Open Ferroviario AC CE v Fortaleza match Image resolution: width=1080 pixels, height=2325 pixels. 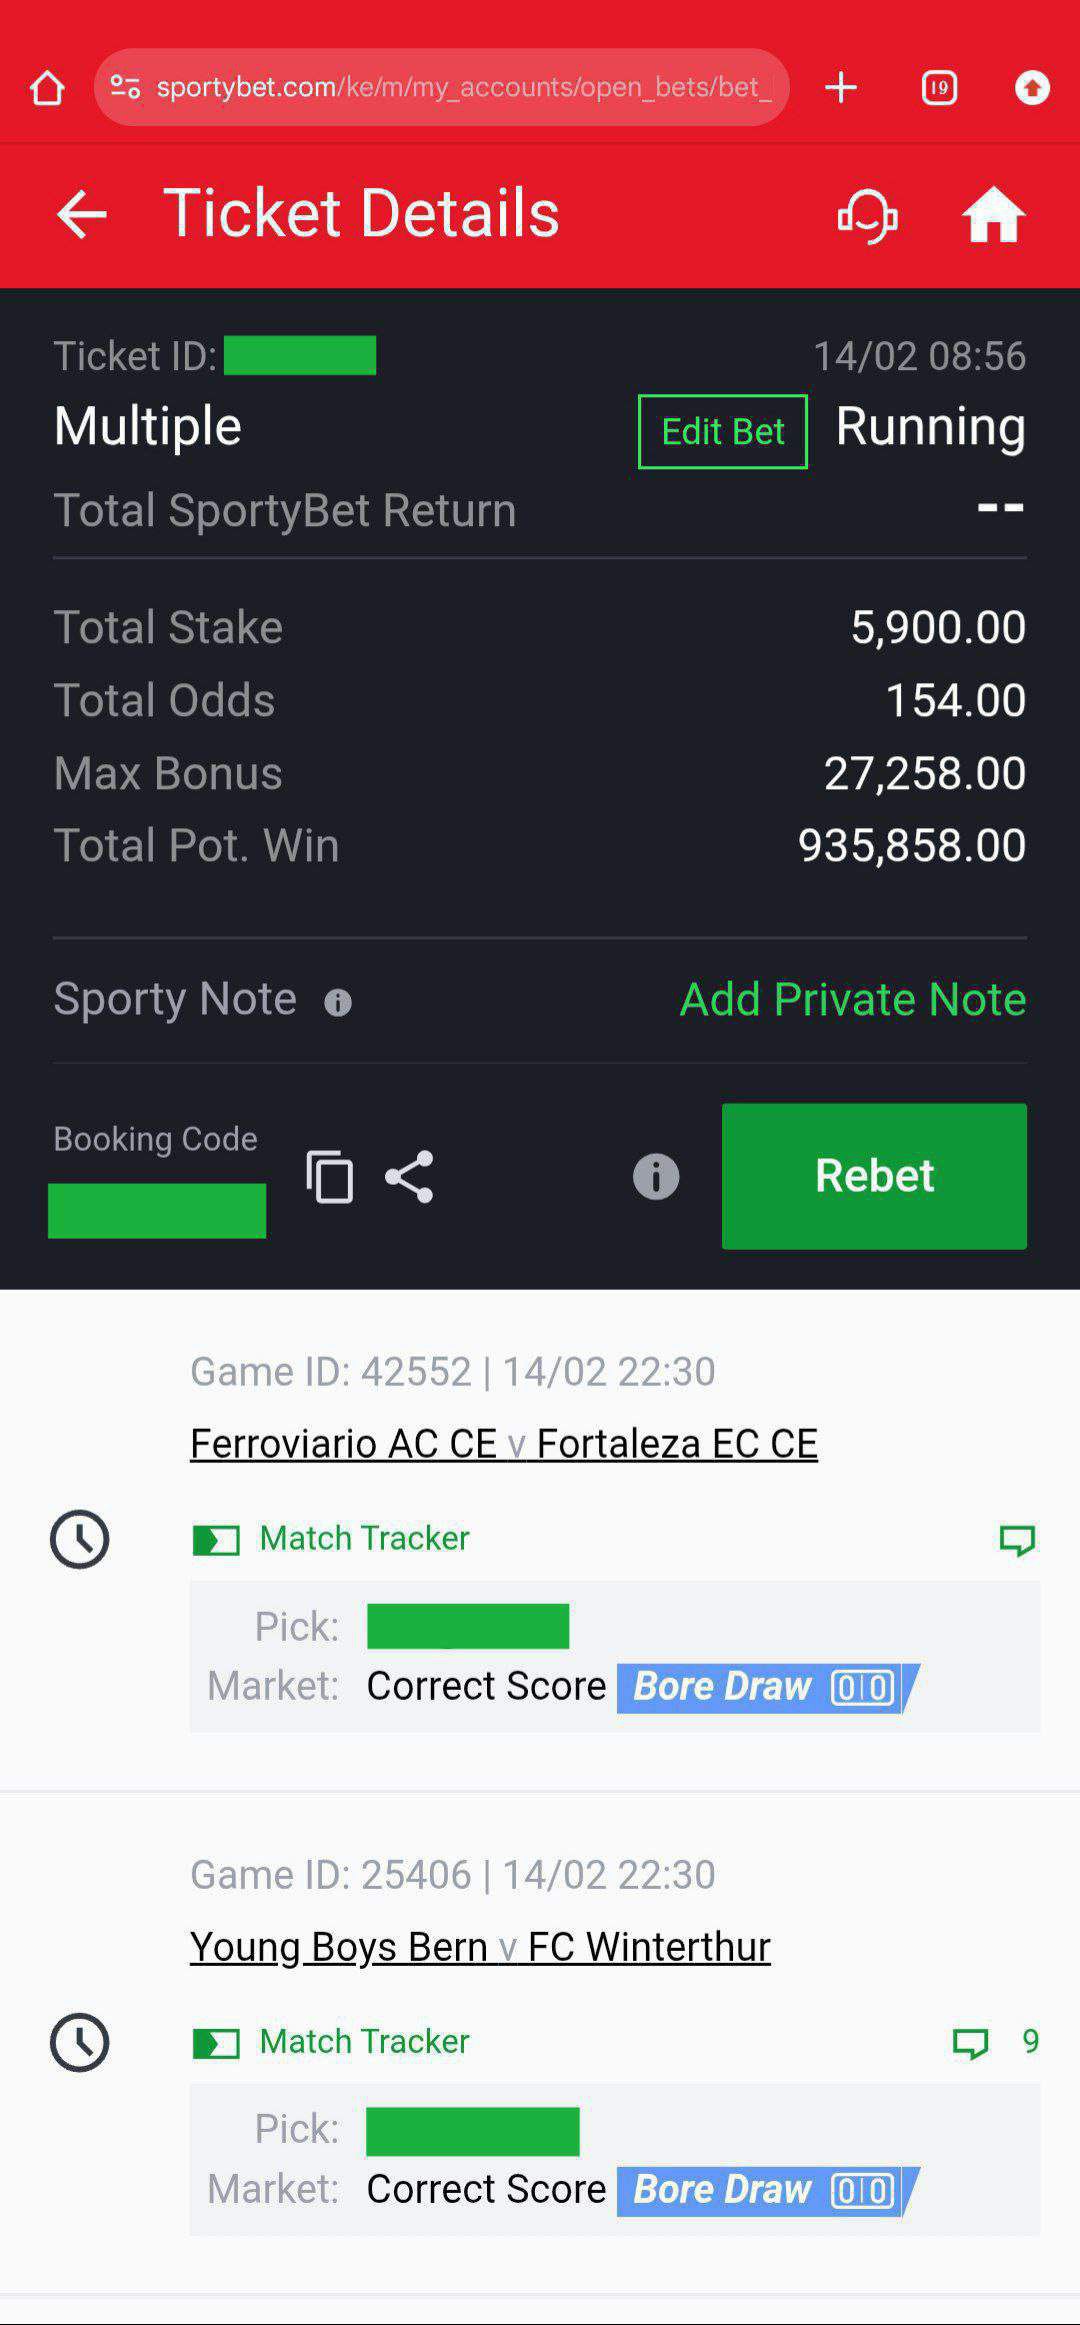504,1443
